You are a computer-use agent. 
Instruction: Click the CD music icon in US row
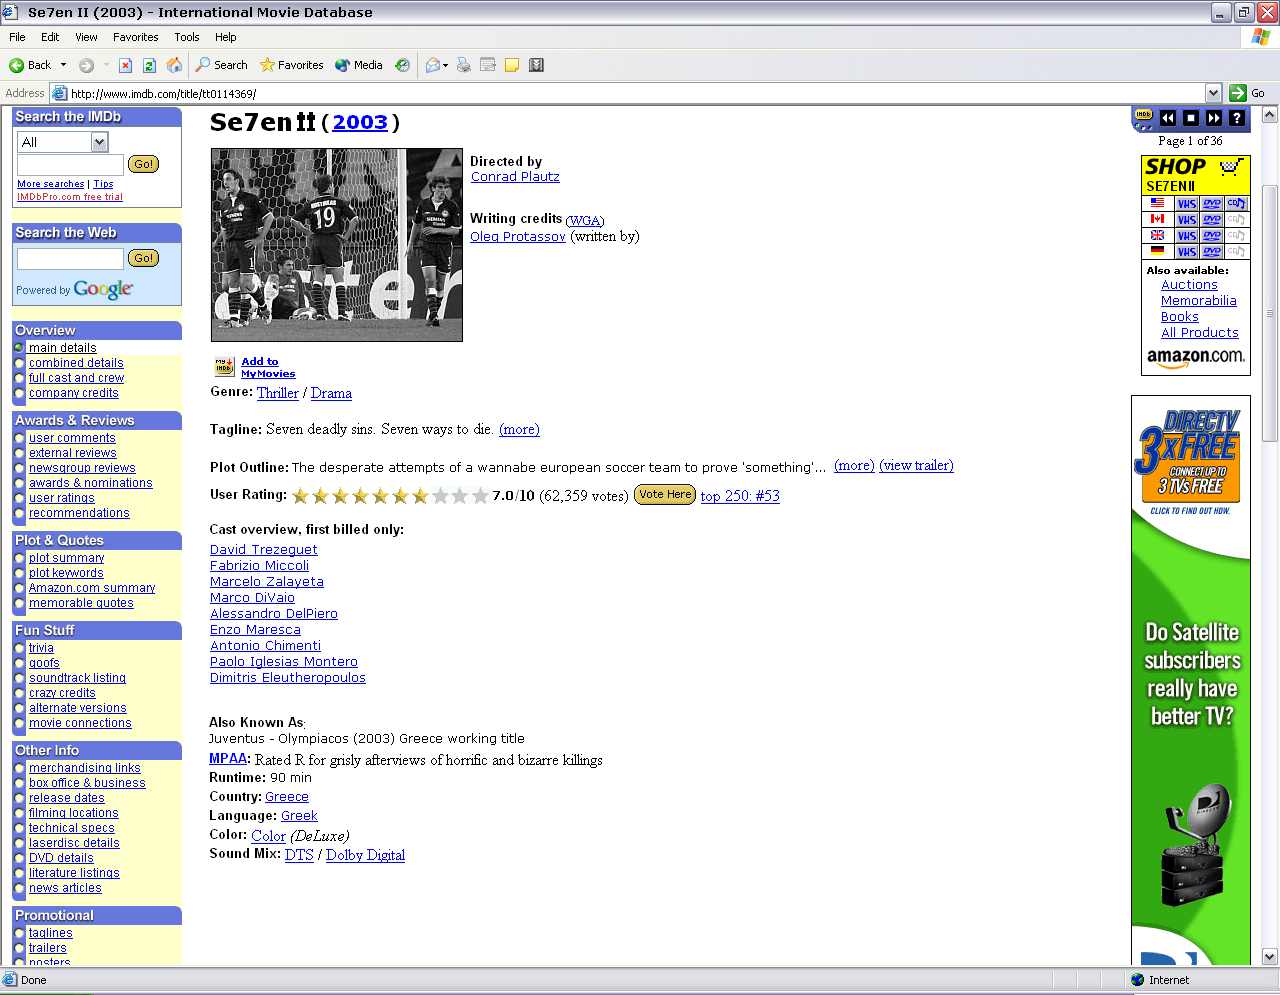1237,203
